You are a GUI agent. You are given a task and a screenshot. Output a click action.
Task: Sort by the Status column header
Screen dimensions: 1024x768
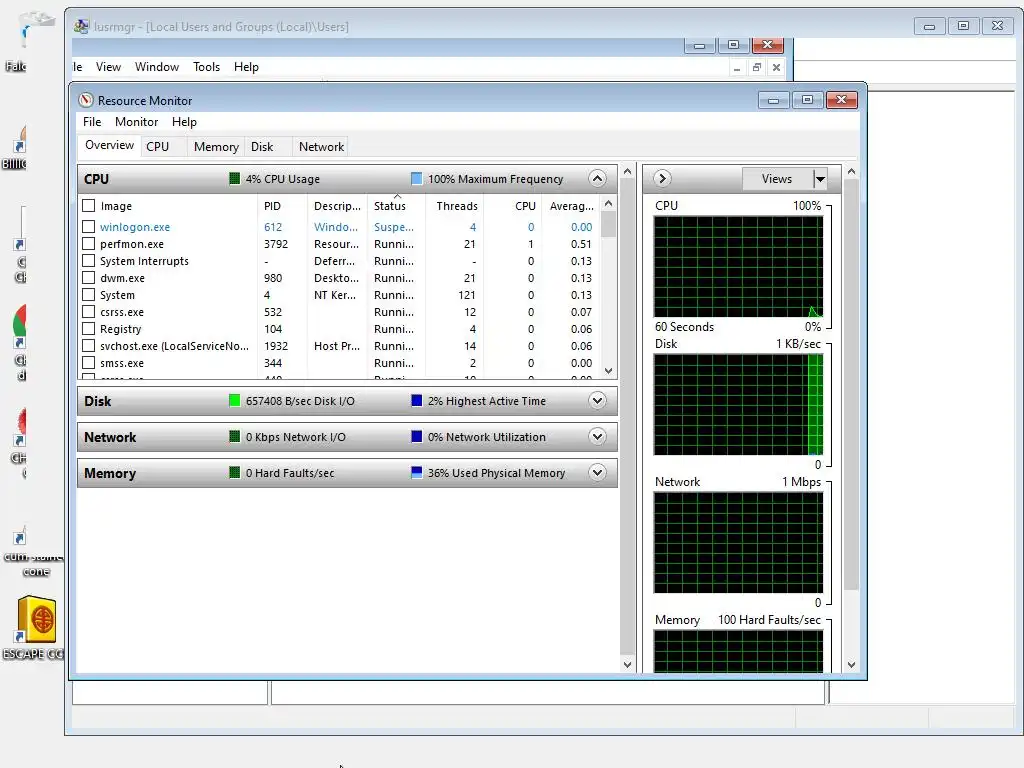[396, 206]
